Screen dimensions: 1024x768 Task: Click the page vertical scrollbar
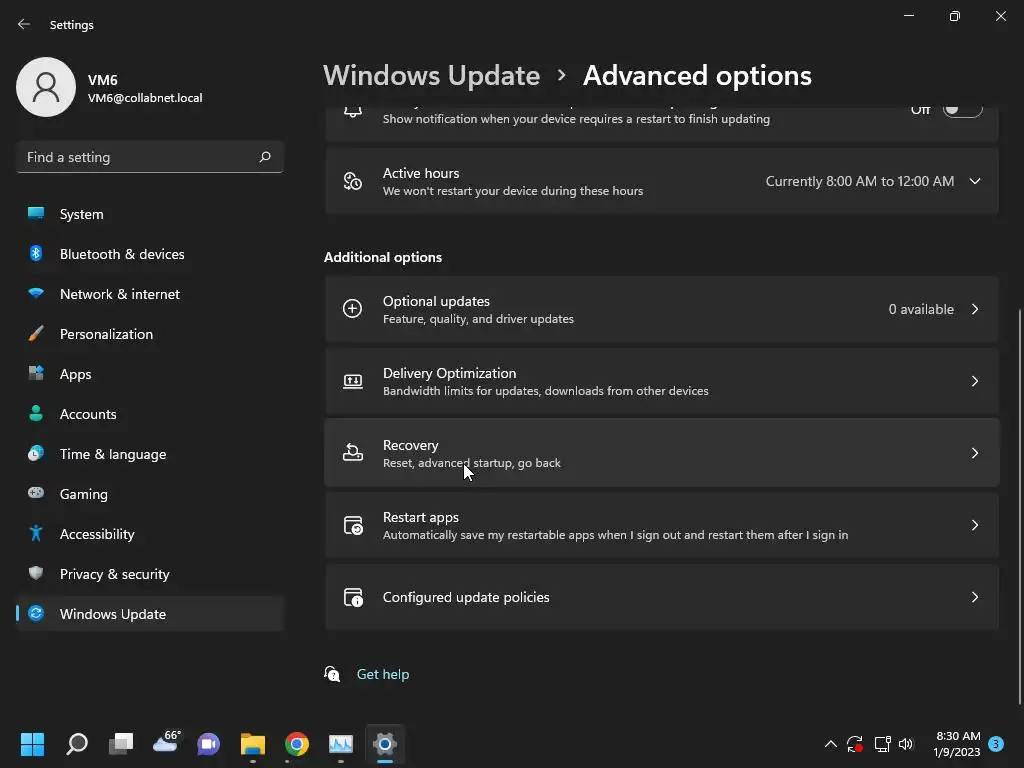(x=1019, y=506)
